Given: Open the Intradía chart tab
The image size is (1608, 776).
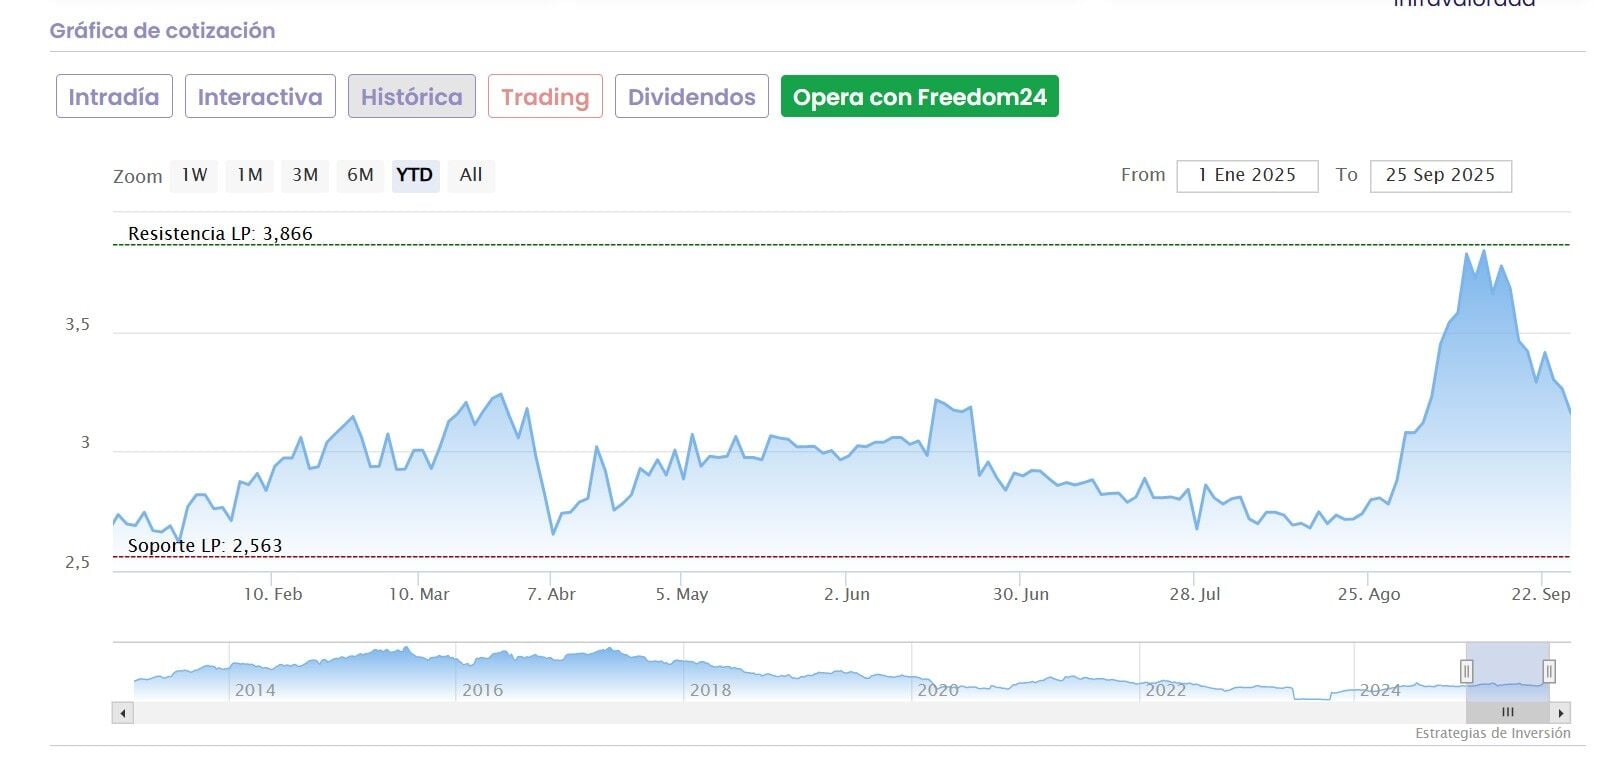Looking at the screenshot, I should click(x=114, y=97).
